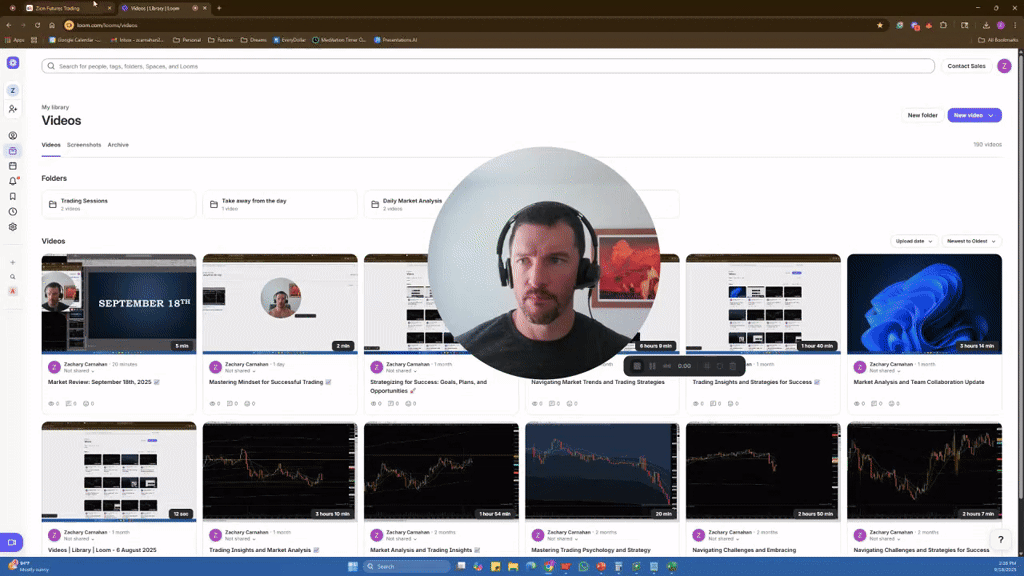Screen dimensions: 1024x576
Task: Reload the browser page
Action: coord(37,25)
